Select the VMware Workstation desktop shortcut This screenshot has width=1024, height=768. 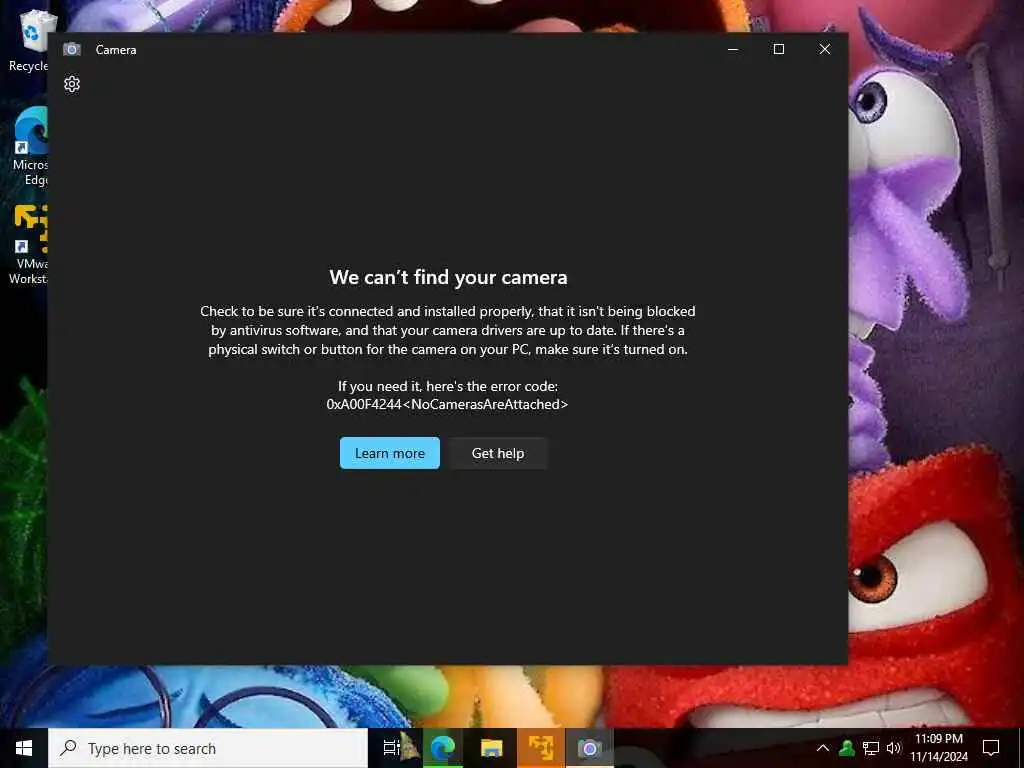pos(27,245)
